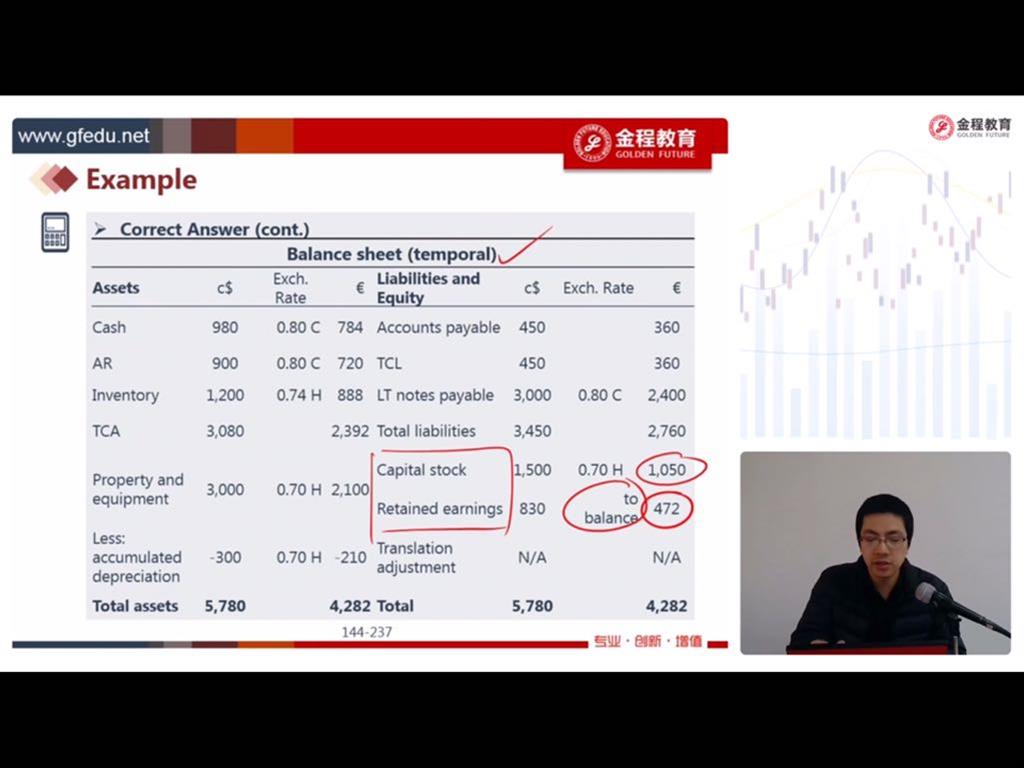The image size is (1024, 768).
Task: Select the Total liabilities euro value 2,760
Action: (666, 431)
